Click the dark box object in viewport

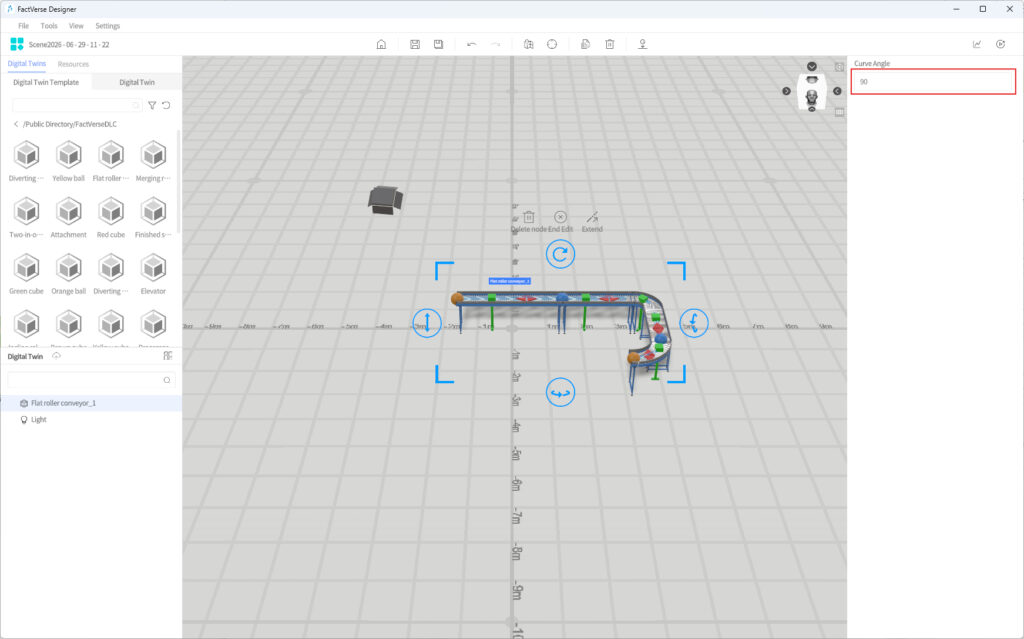click(385, 199)
